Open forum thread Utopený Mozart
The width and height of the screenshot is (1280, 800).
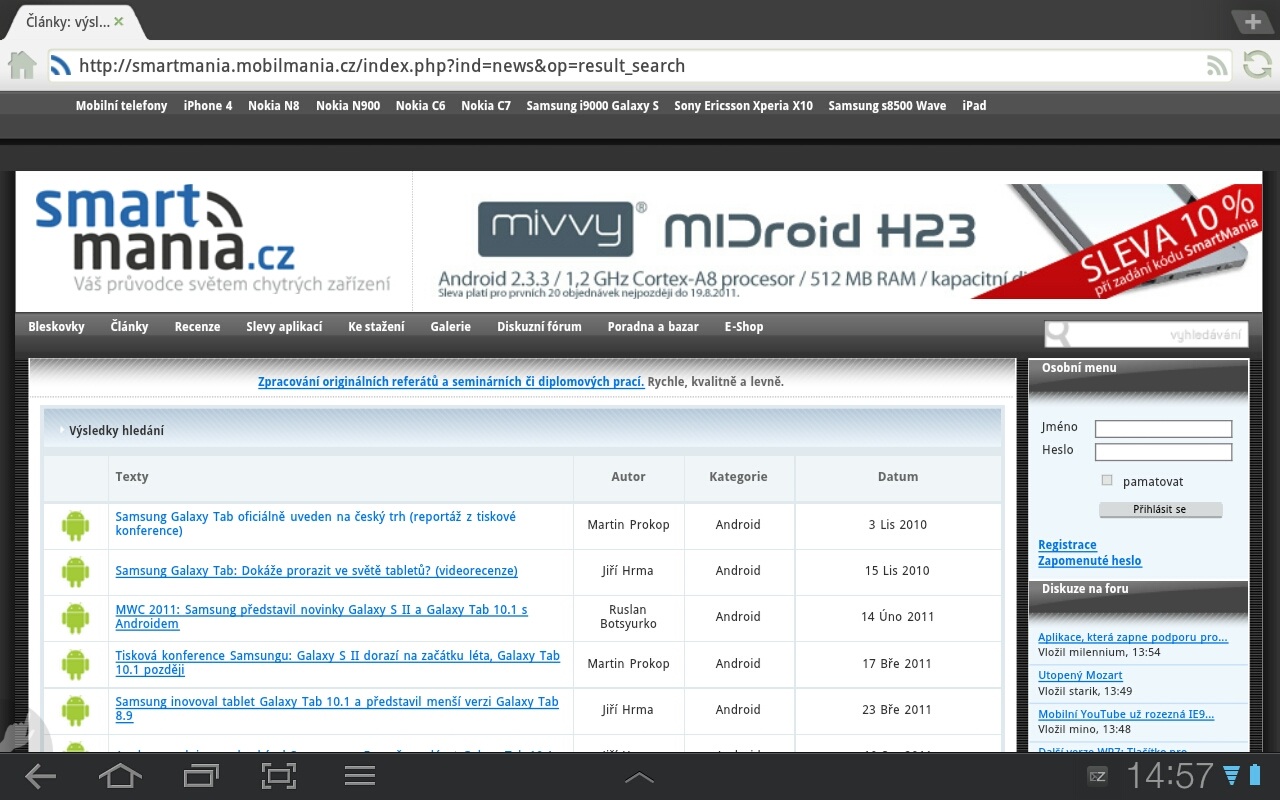[1080, 676]
